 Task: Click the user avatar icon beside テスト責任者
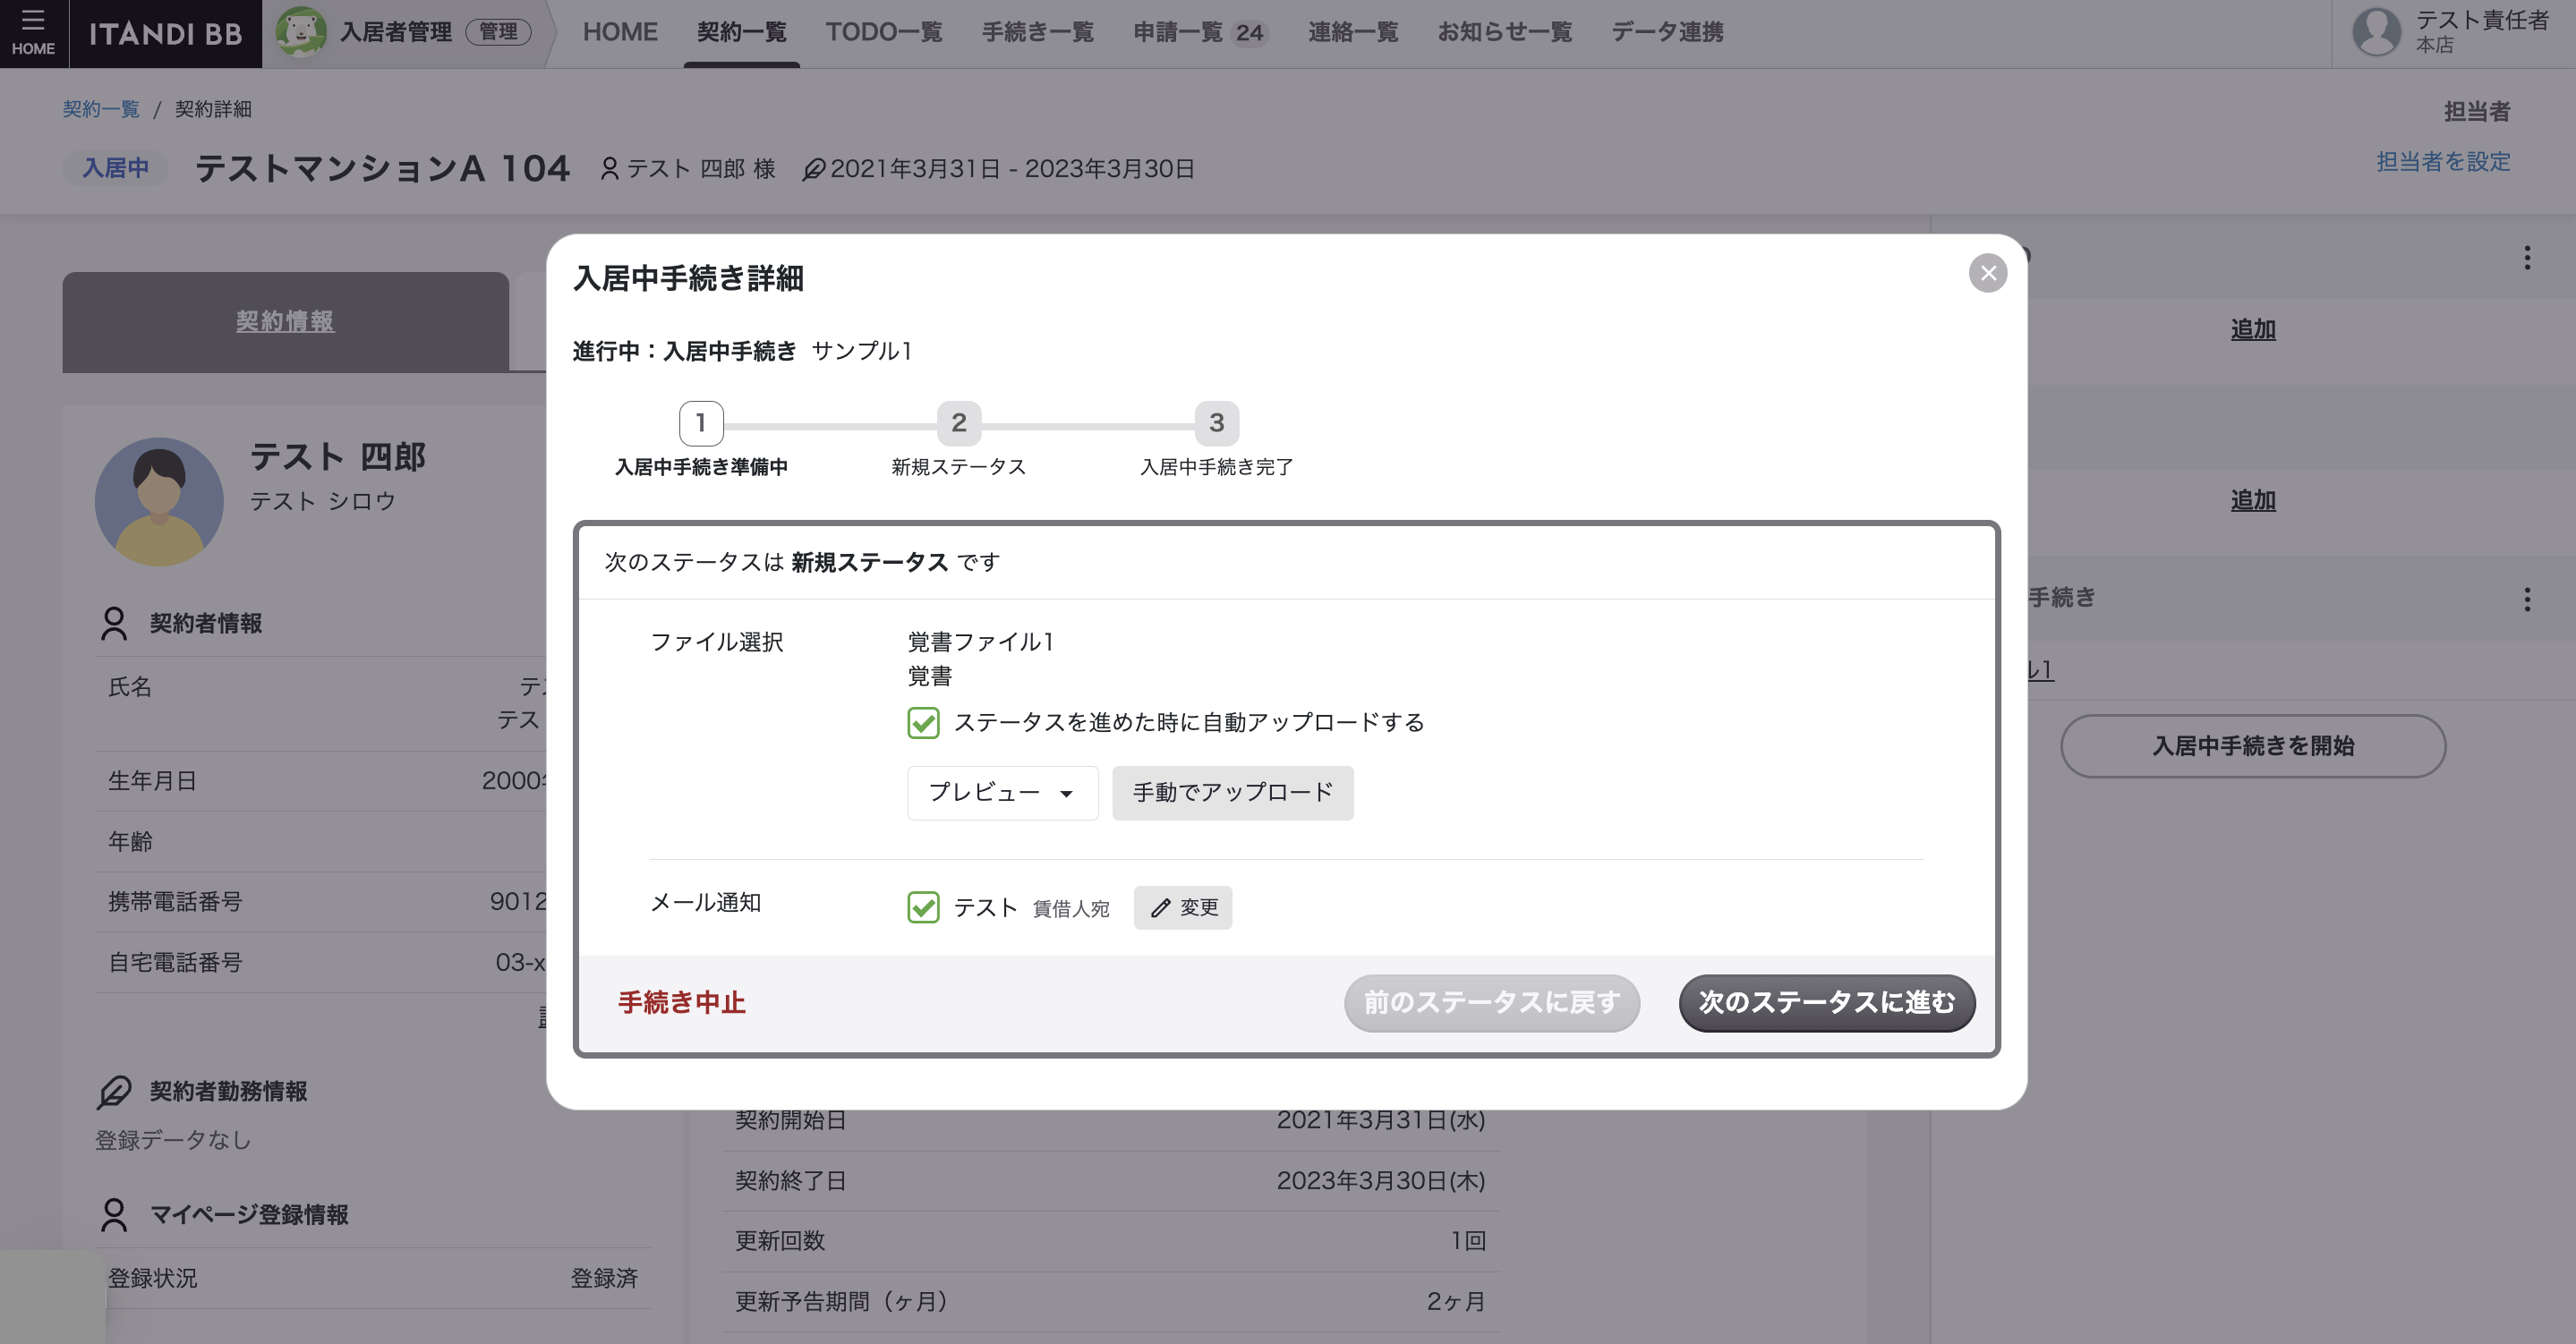[2376, 32]
